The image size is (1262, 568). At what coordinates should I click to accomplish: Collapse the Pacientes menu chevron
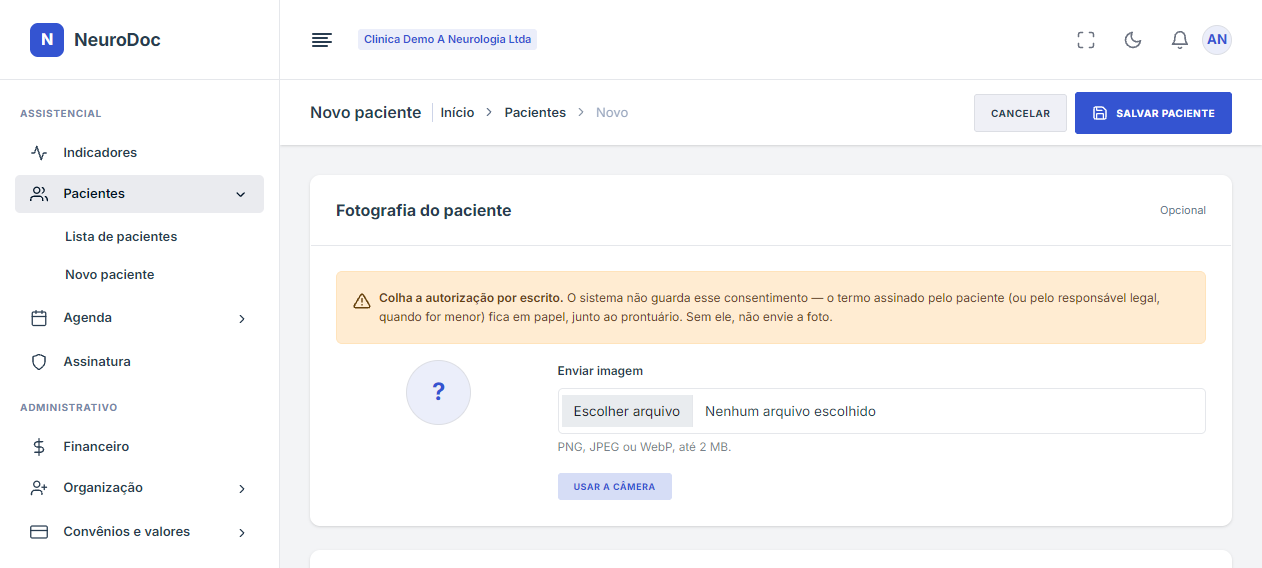point(240,195)
